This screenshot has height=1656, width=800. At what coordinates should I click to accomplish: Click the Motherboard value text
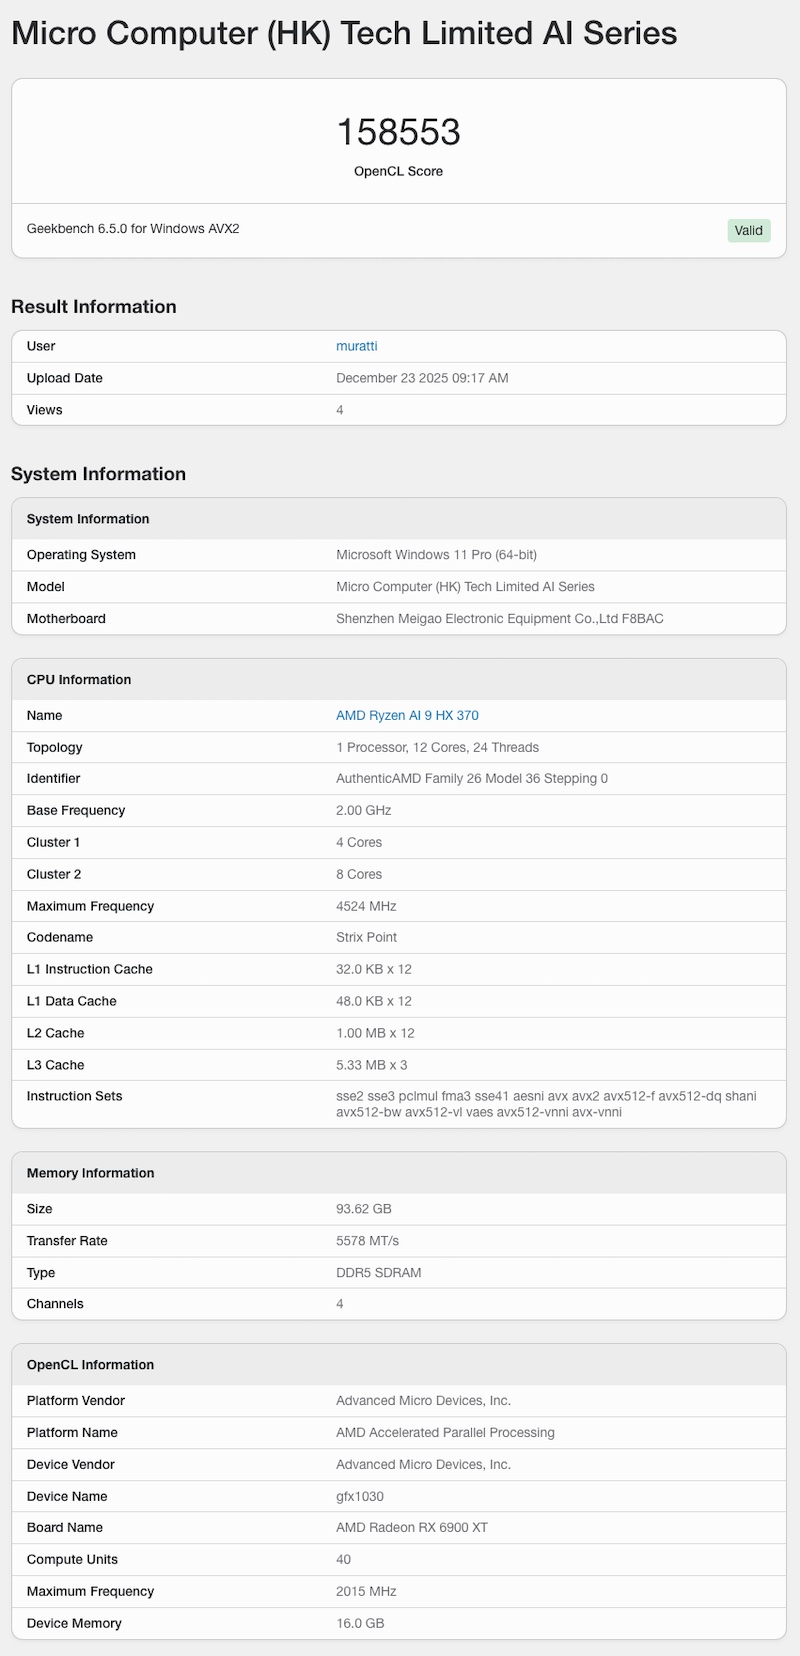click(x=499, y=619)
